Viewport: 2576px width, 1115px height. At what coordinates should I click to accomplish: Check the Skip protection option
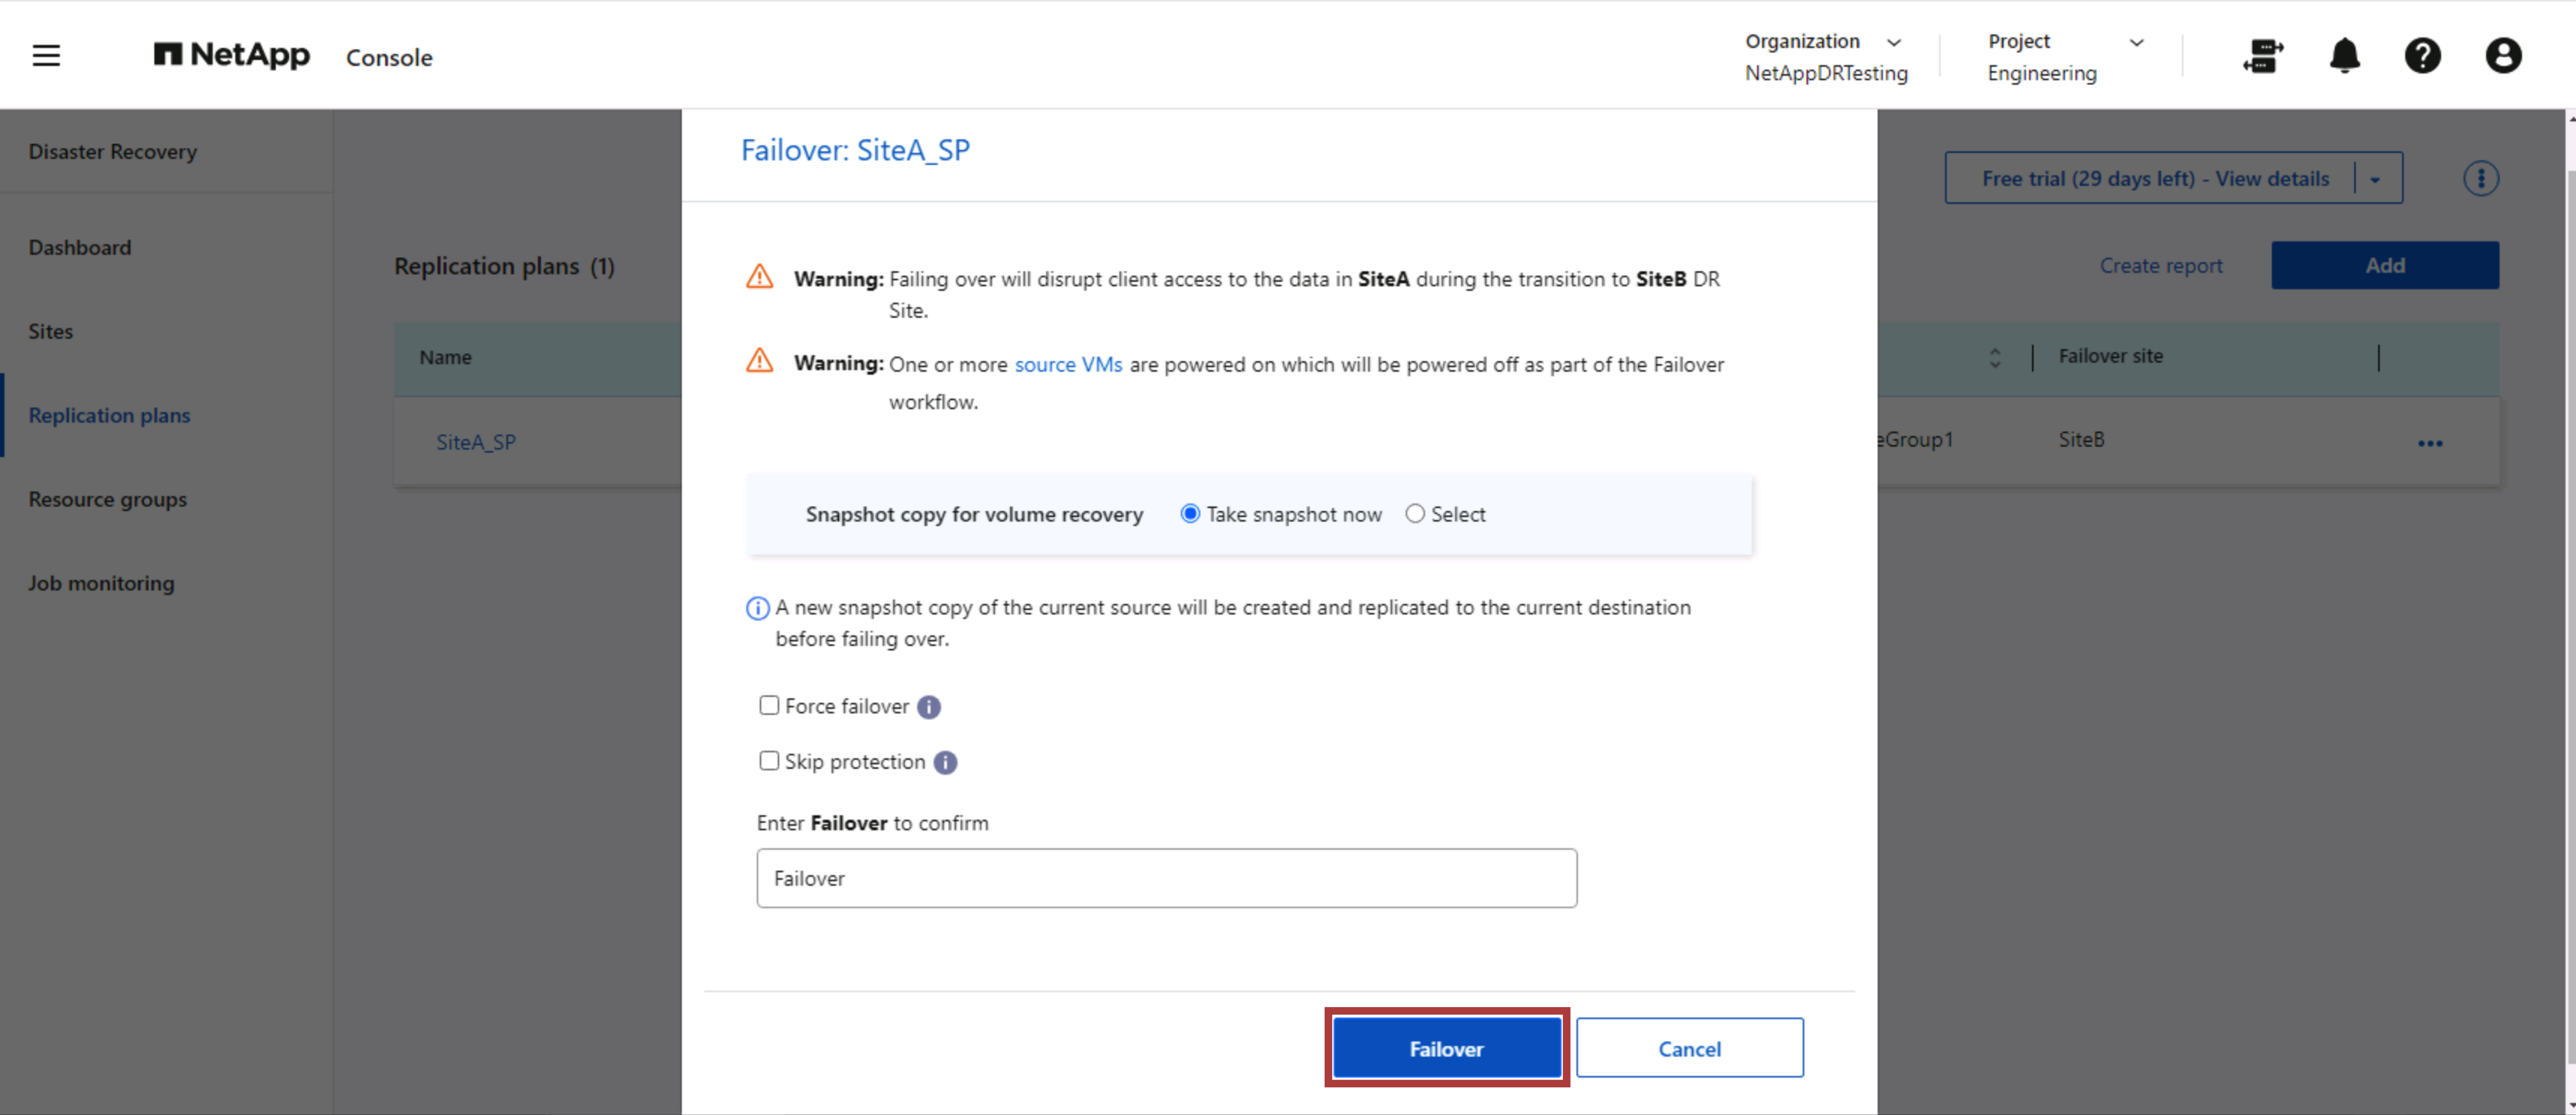point(768,761)
